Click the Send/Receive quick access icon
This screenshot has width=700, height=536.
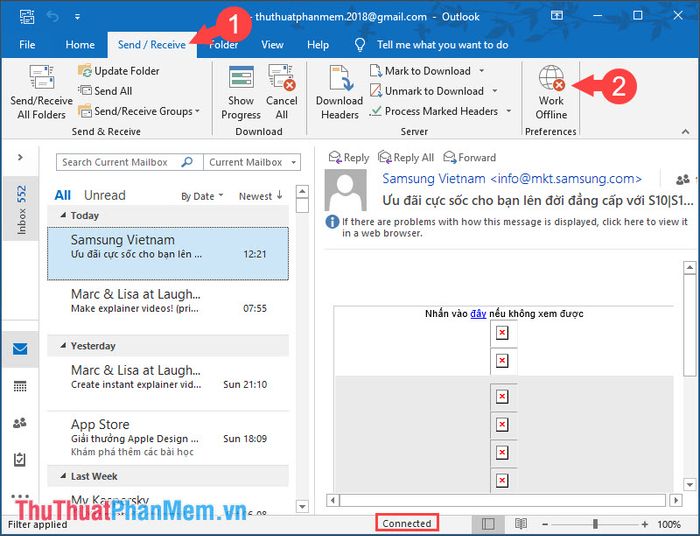pos(27,17)
